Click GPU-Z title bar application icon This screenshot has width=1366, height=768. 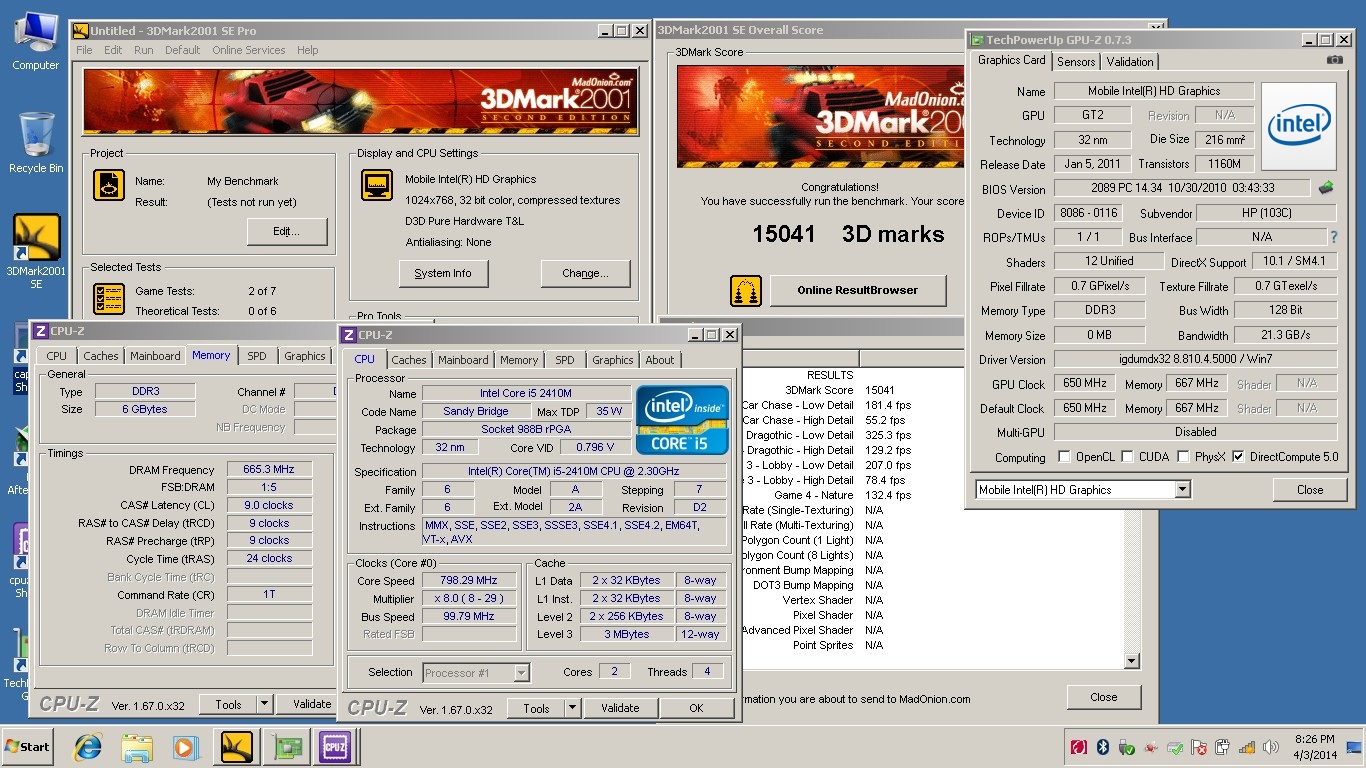[977, 40]
